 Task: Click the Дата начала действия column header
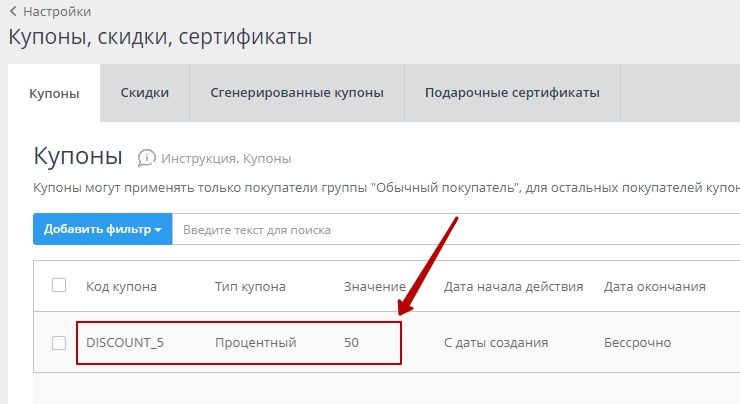point(513,287)
